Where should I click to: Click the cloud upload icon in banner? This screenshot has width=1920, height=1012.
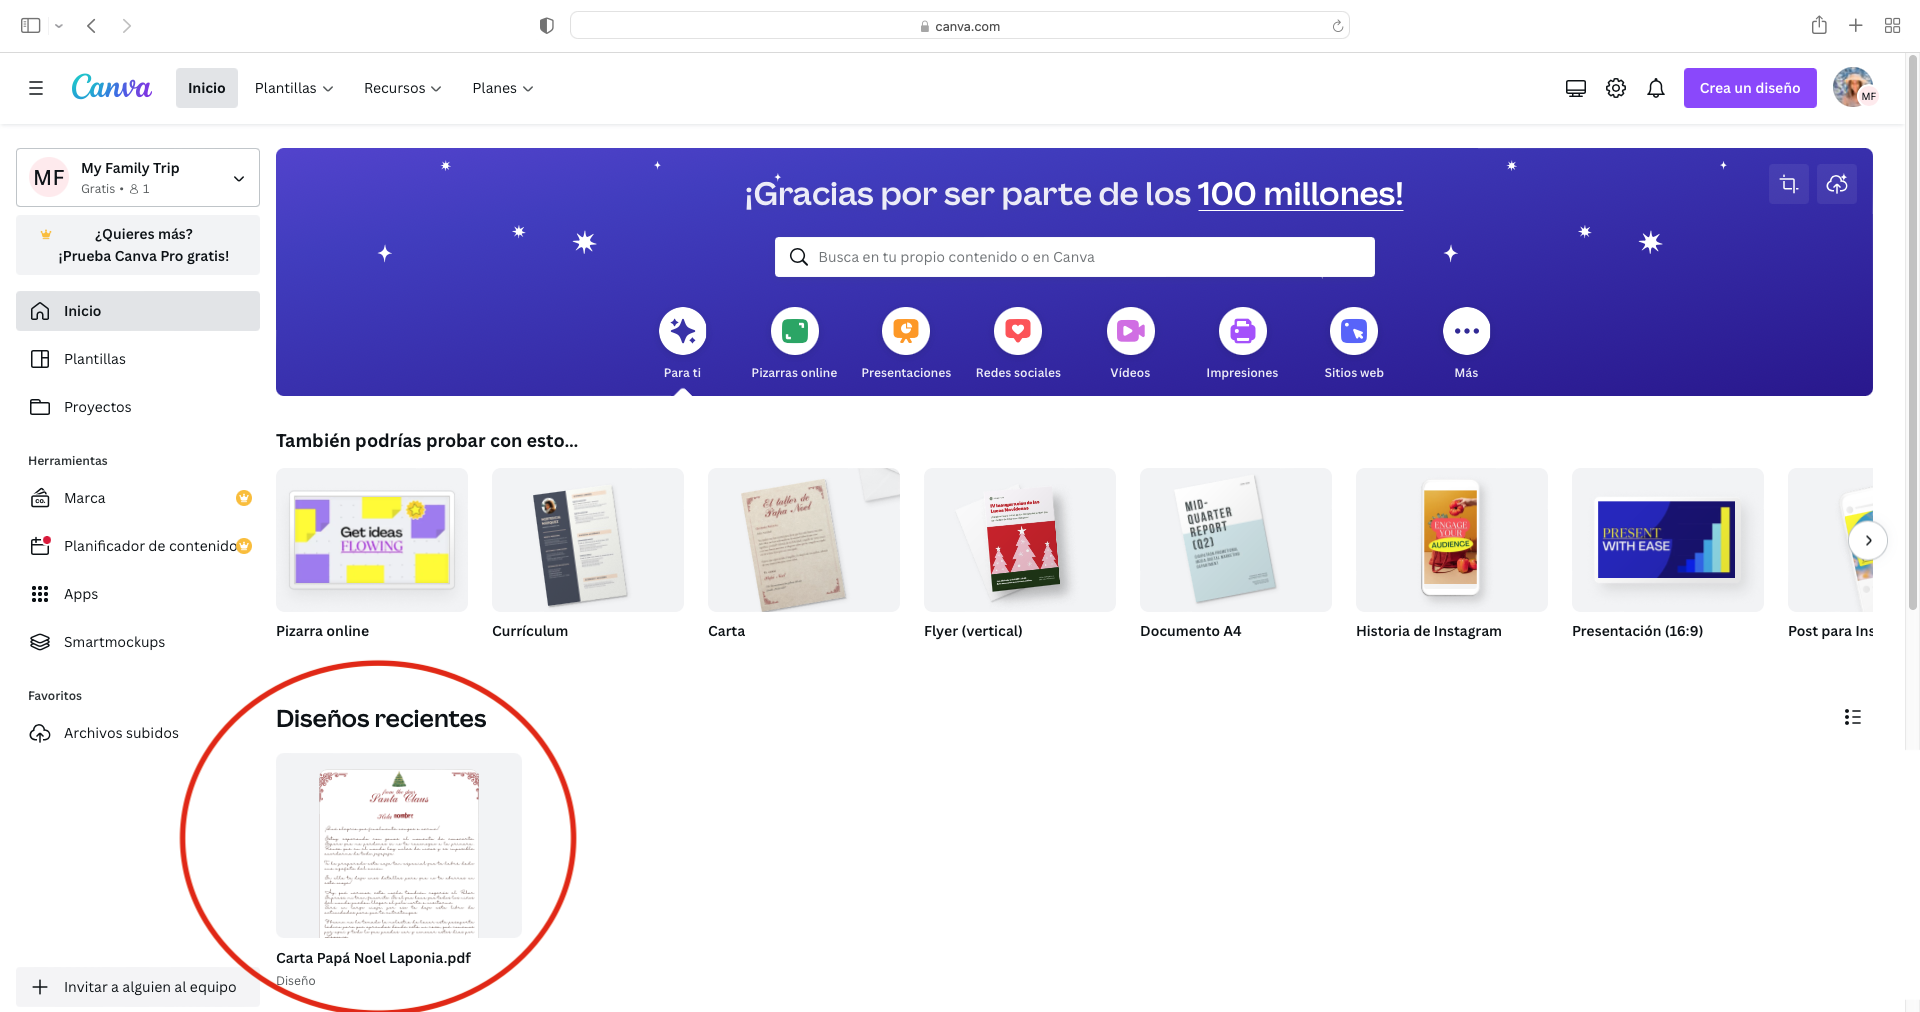1837,184
